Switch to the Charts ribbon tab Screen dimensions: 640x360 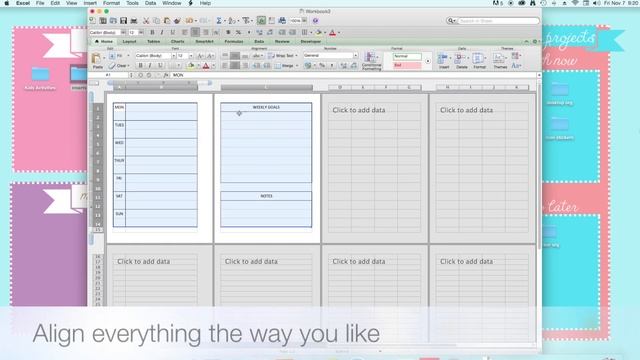(x=178, y=42)
